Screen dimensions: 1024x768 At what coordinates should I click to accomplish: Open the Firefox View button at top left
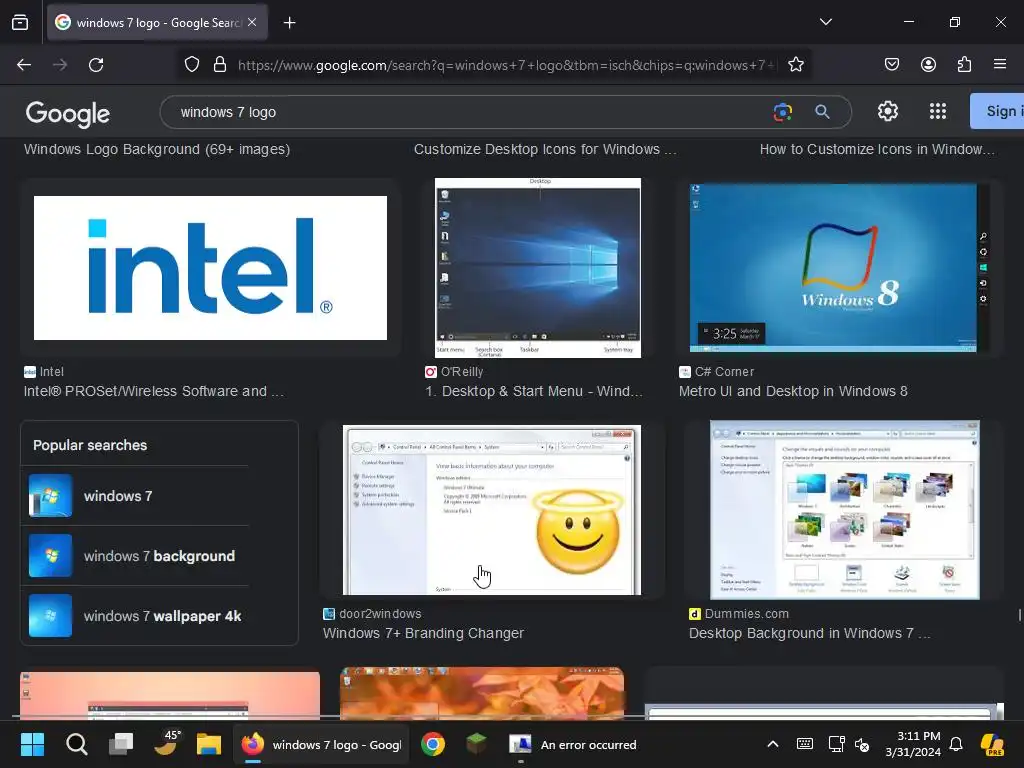click(x=20, y=22)
